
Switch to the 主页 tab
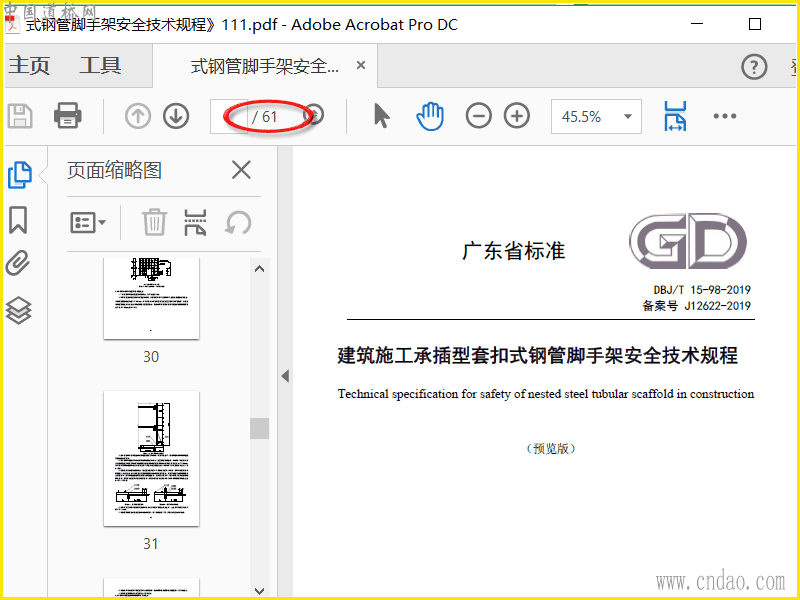[29, 65]
